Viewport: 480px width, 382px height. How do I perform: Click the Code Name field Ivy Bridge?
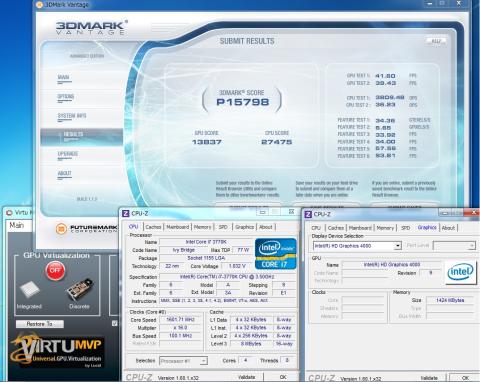click(183, 250)
